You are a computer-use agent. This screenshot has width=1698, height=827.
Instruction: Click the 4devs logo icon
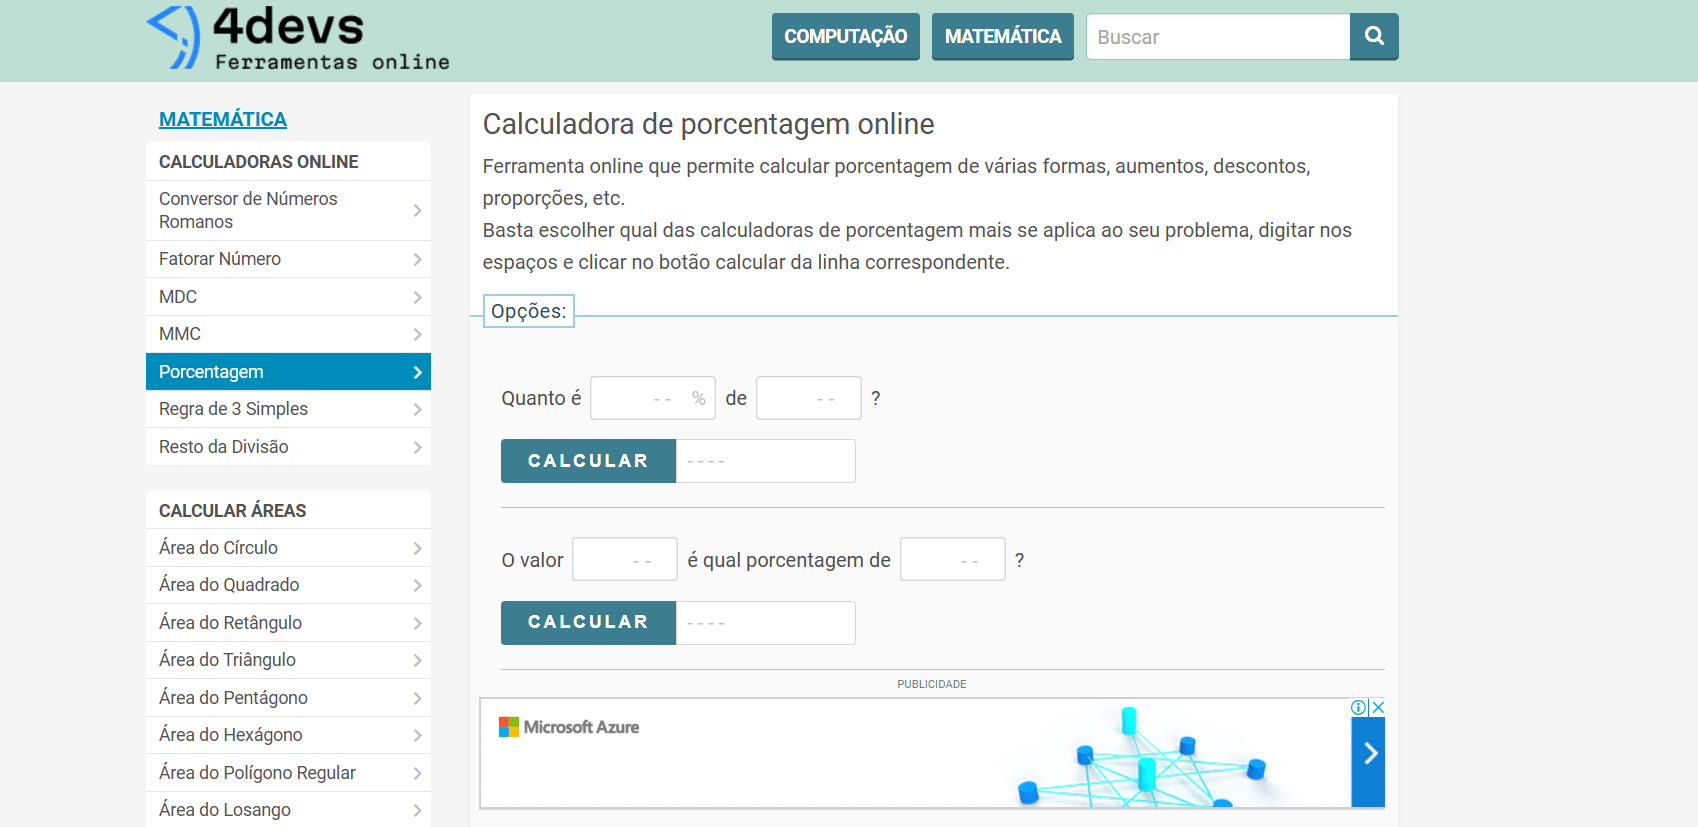[x=174, y=37]
